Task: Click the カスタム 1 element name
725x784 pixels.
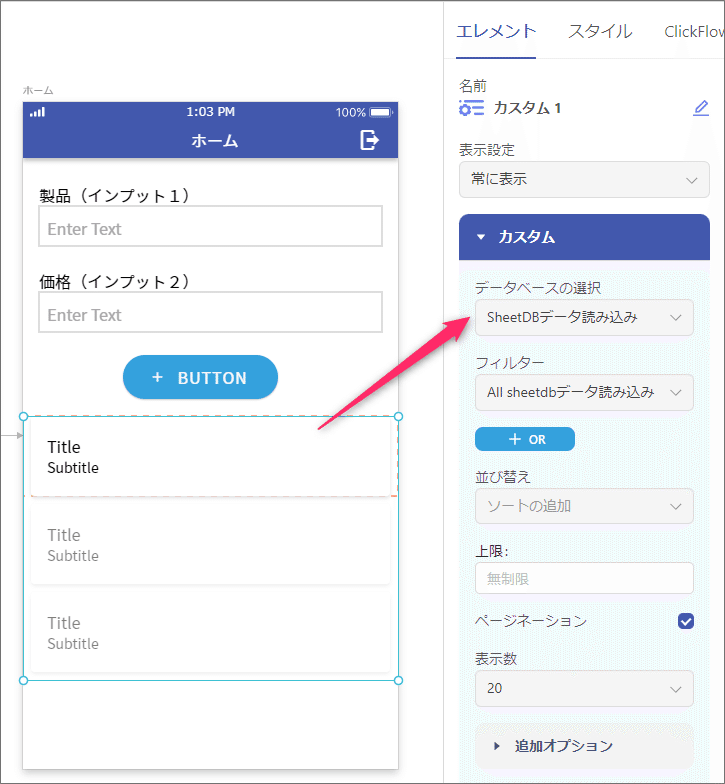Action: [x=527, y=108]
